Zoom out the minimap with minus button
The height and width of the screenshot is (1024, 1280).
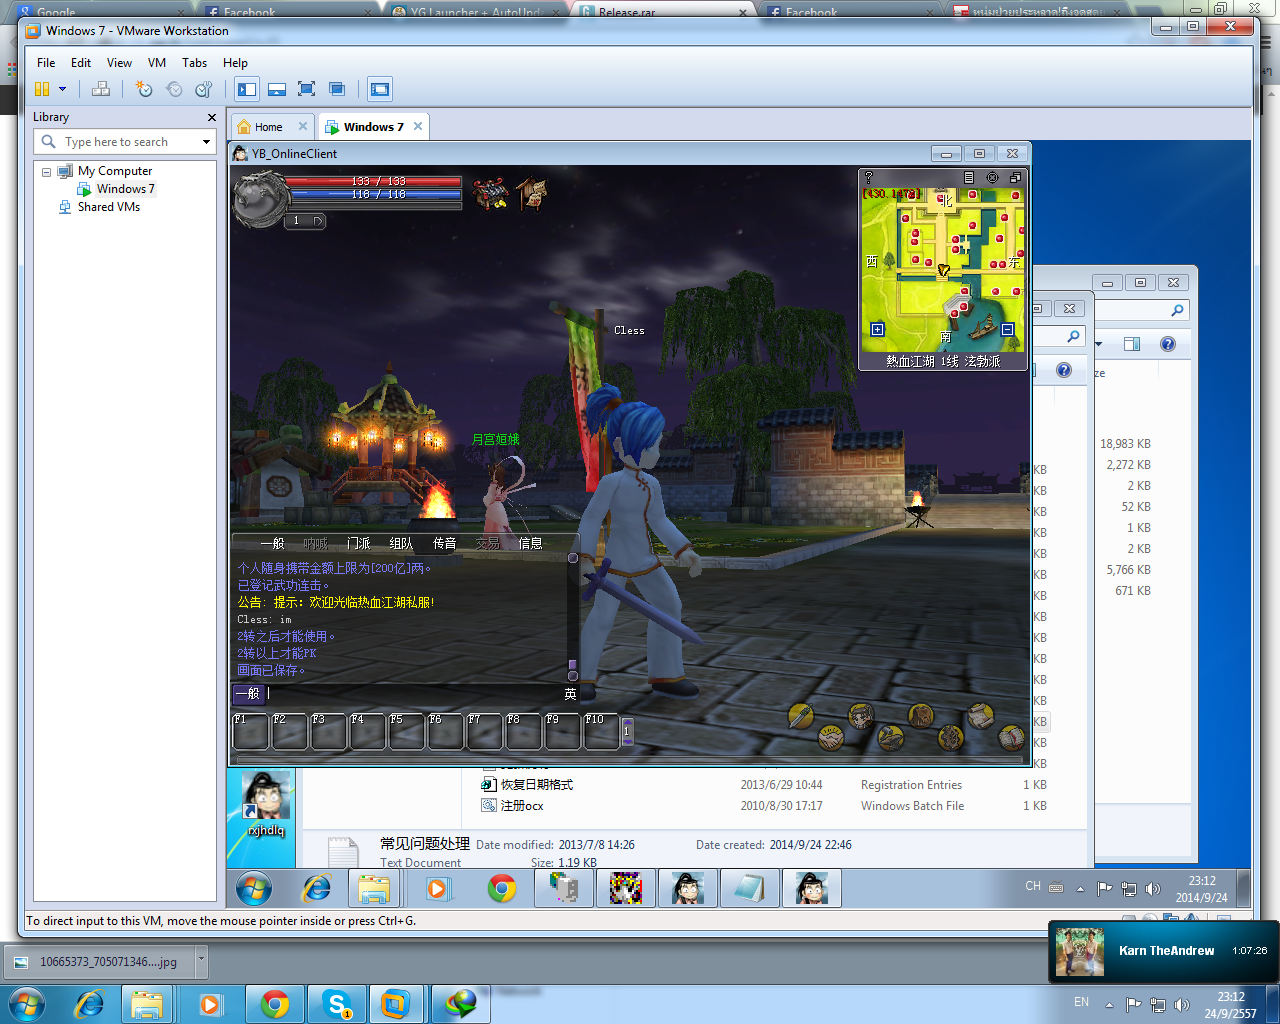click(x=1007, y=329)
